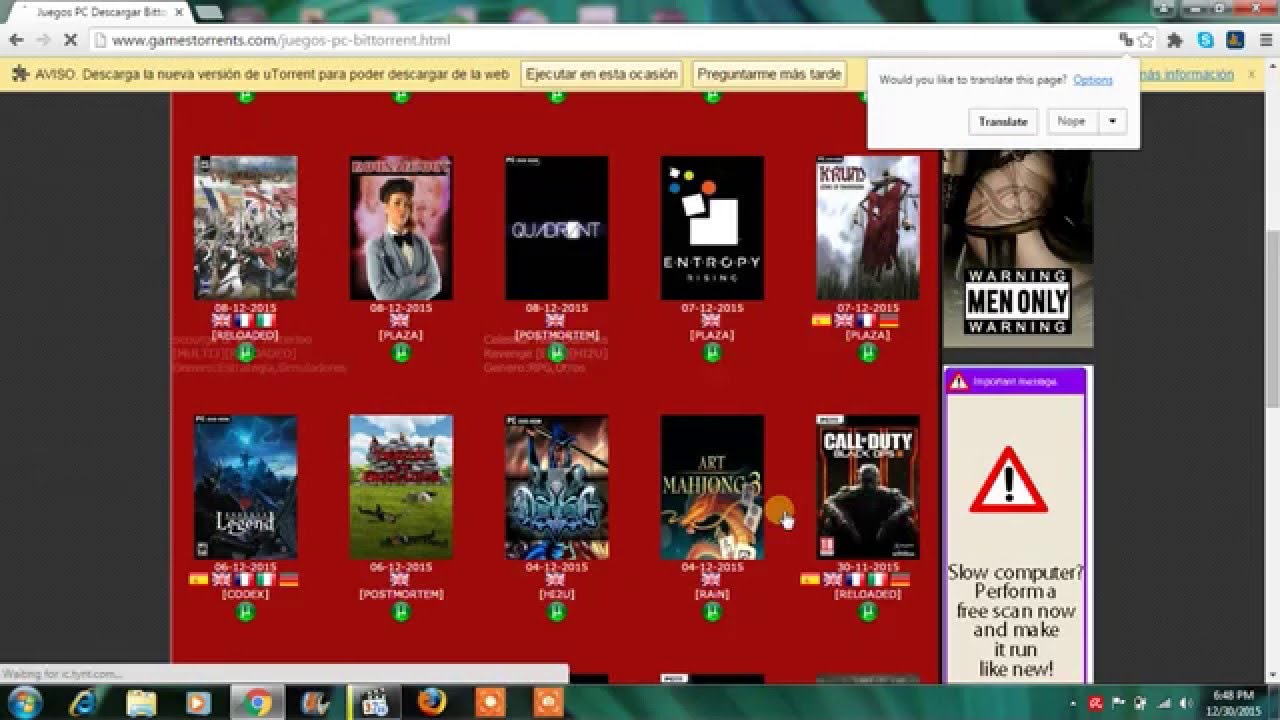The height and width of the screenshot is (720, 1280).
Task: Open the Entropy Rising game cover
Action: click(x=712, y=228)
